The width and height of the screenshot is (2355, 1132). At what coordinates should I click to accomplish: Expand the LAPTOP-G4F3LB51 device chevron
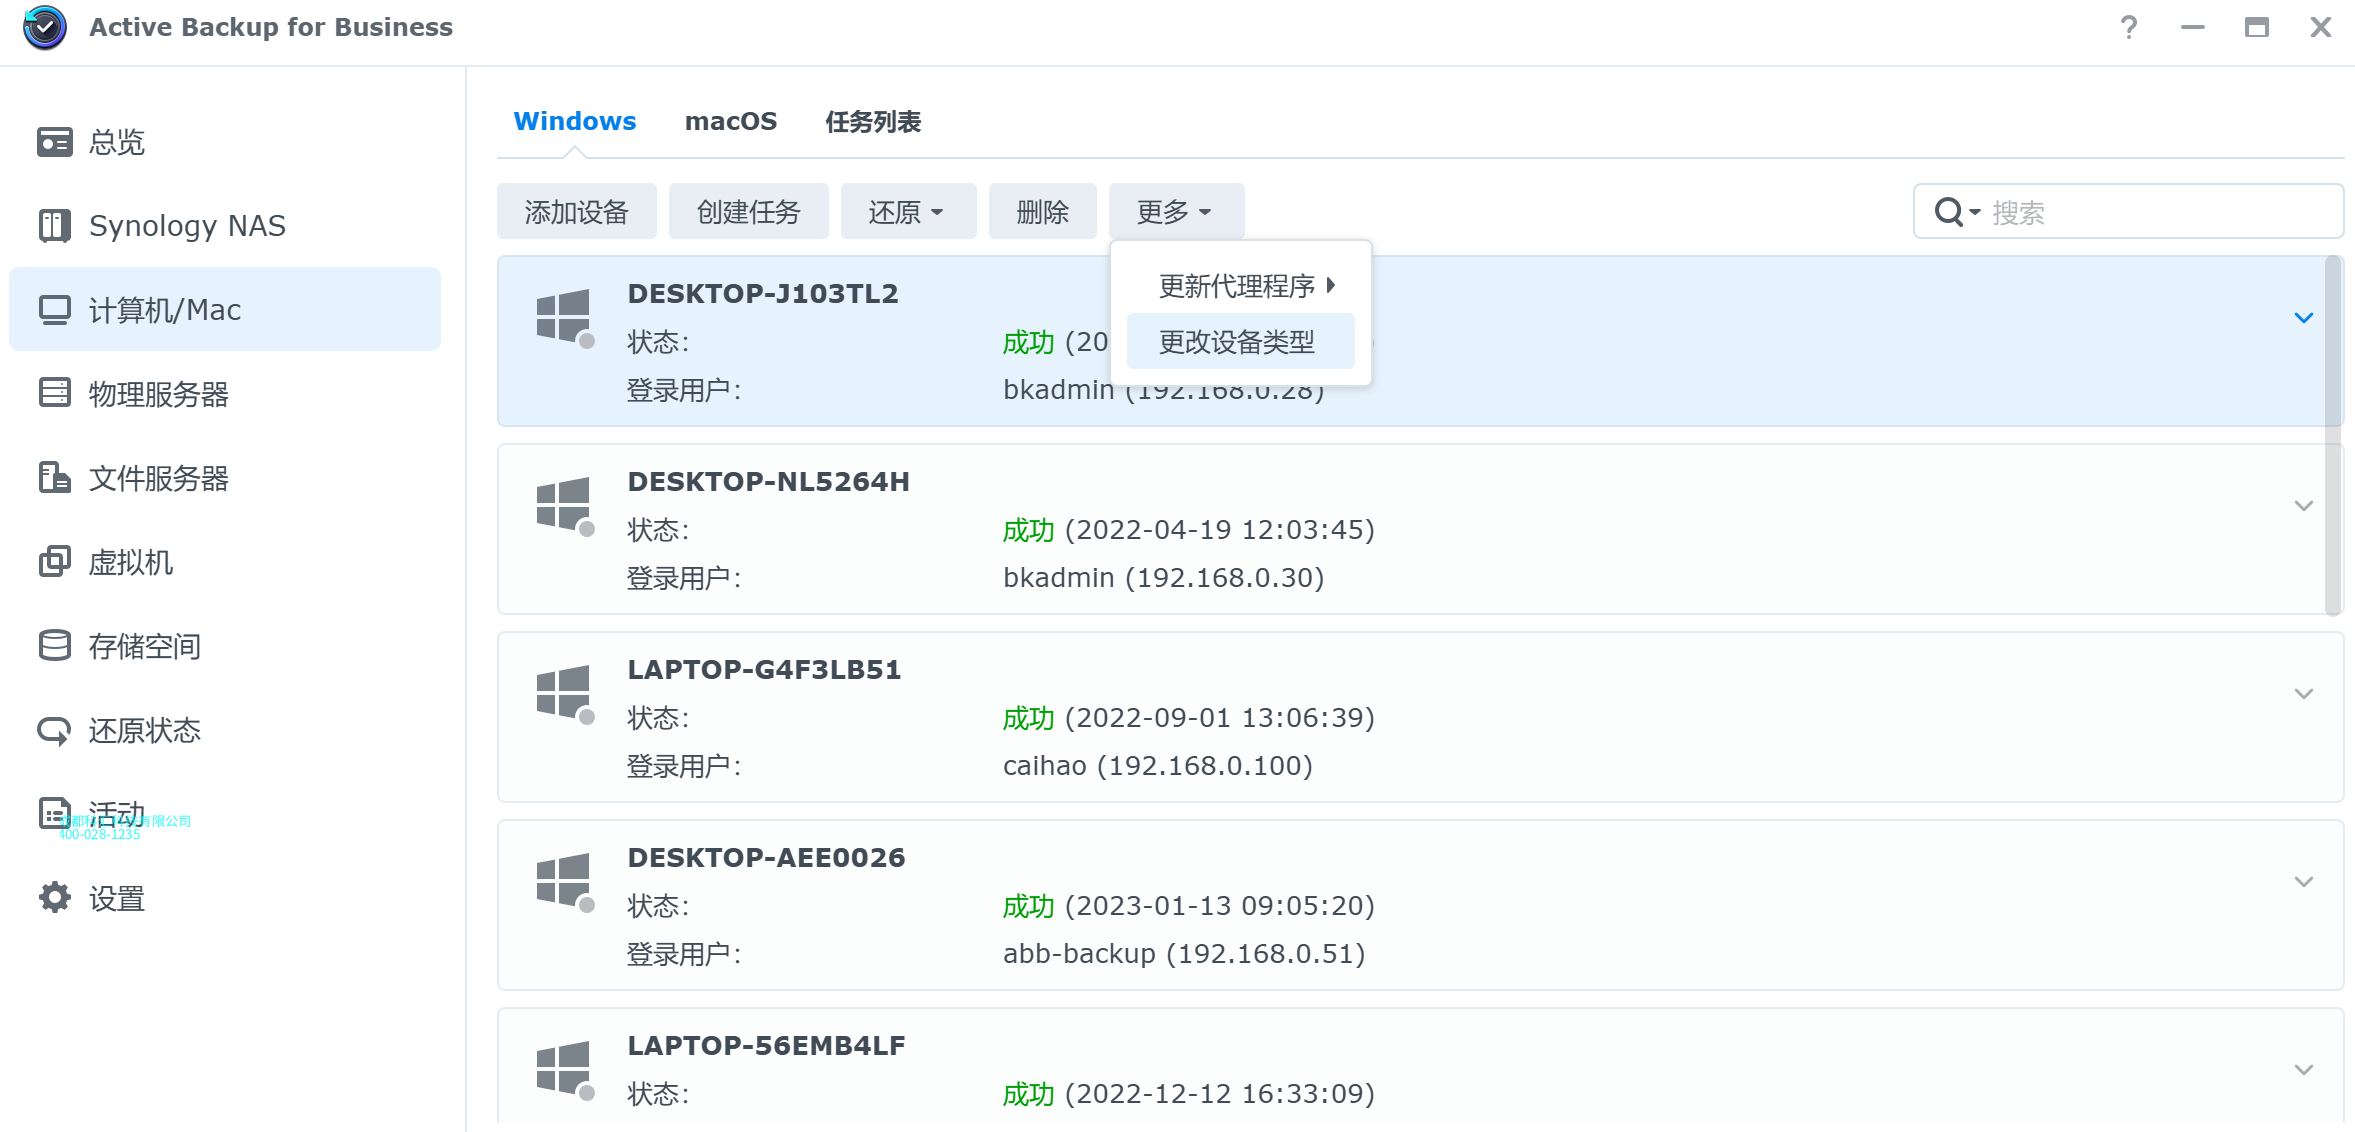[2303, 694]
